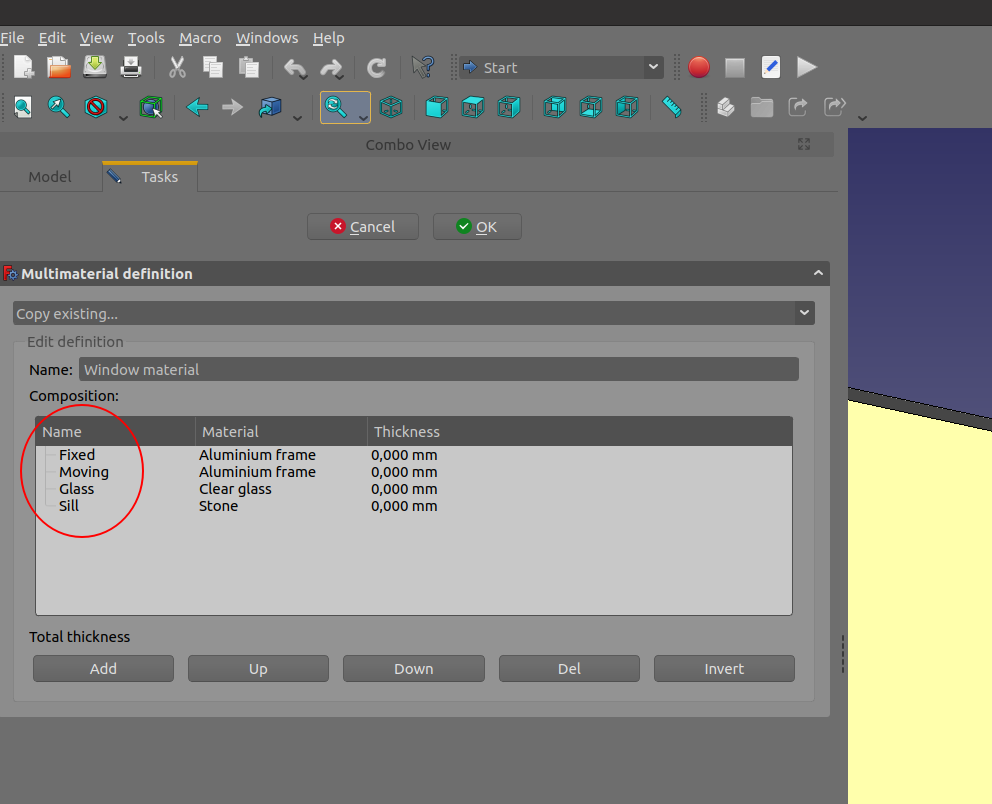
Task: Click the New document icon
Action: pyautogui.click(x=23, y=68)
